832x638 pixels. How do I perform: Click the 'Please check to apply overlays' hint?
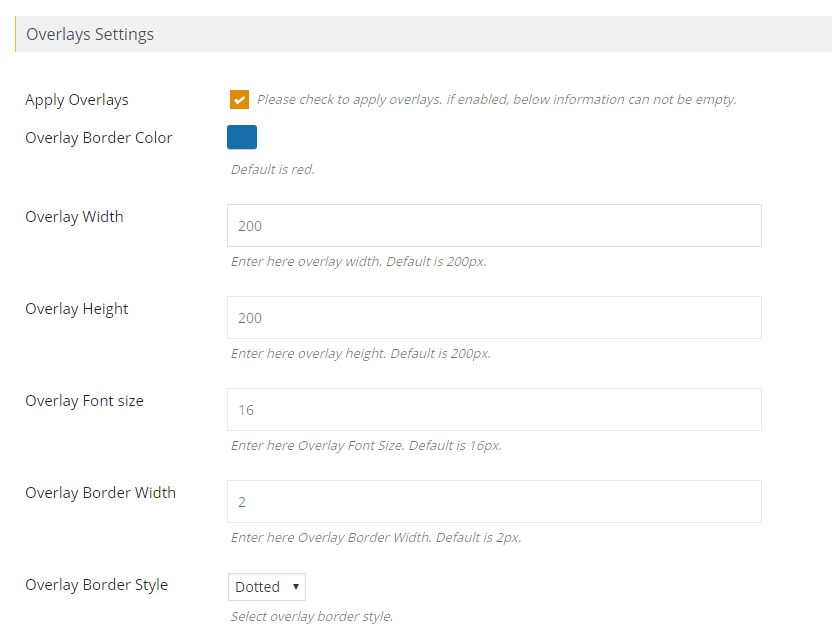coord(496,100)
